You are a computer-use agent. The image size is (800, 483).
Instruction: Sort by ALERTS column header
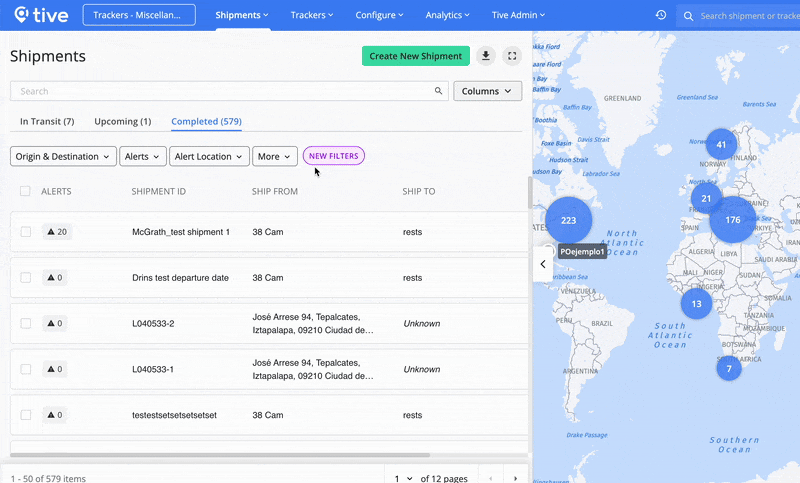56,191
